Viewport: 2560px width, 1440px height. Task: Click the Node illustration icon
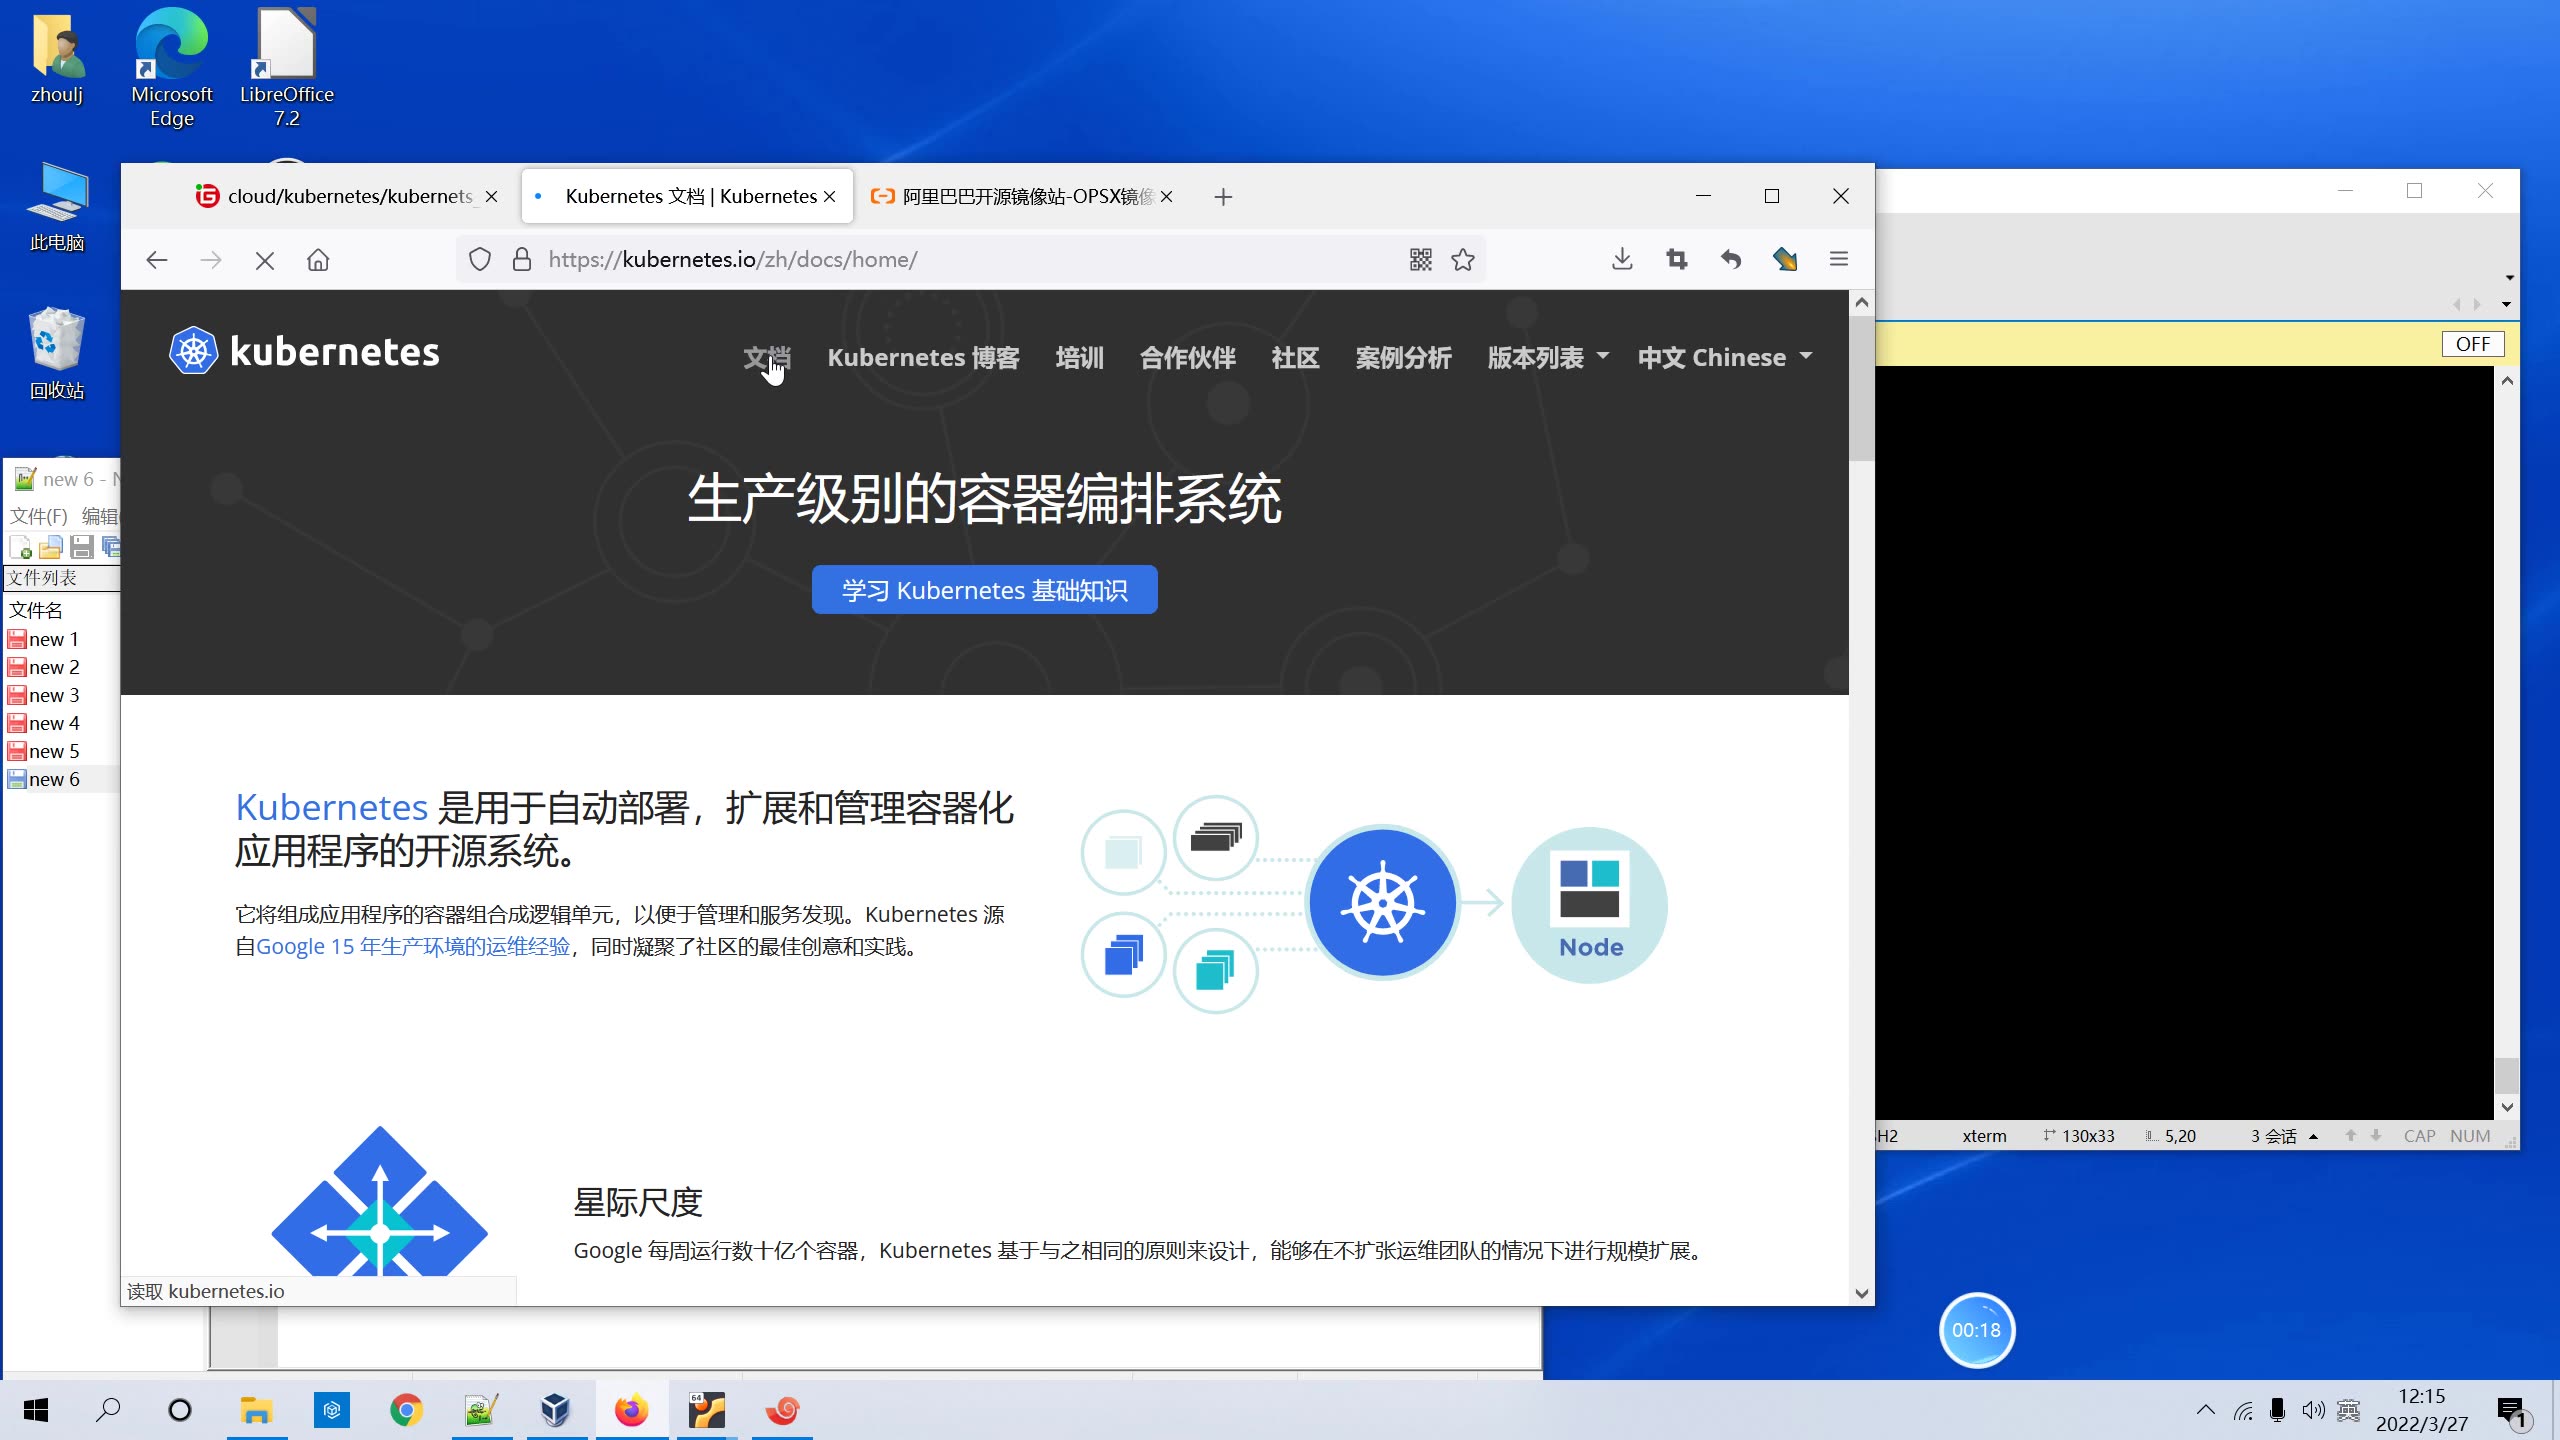pos(1589,904)
